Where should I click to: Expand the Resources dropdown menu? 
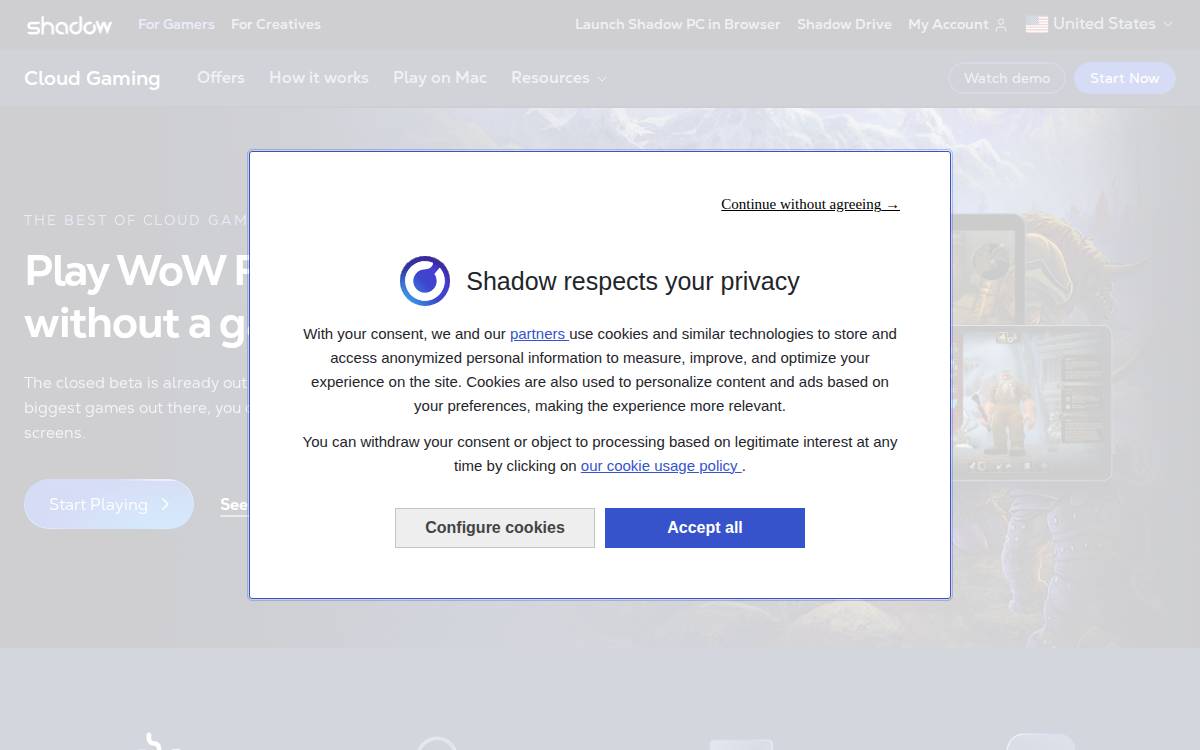[559, 77]
